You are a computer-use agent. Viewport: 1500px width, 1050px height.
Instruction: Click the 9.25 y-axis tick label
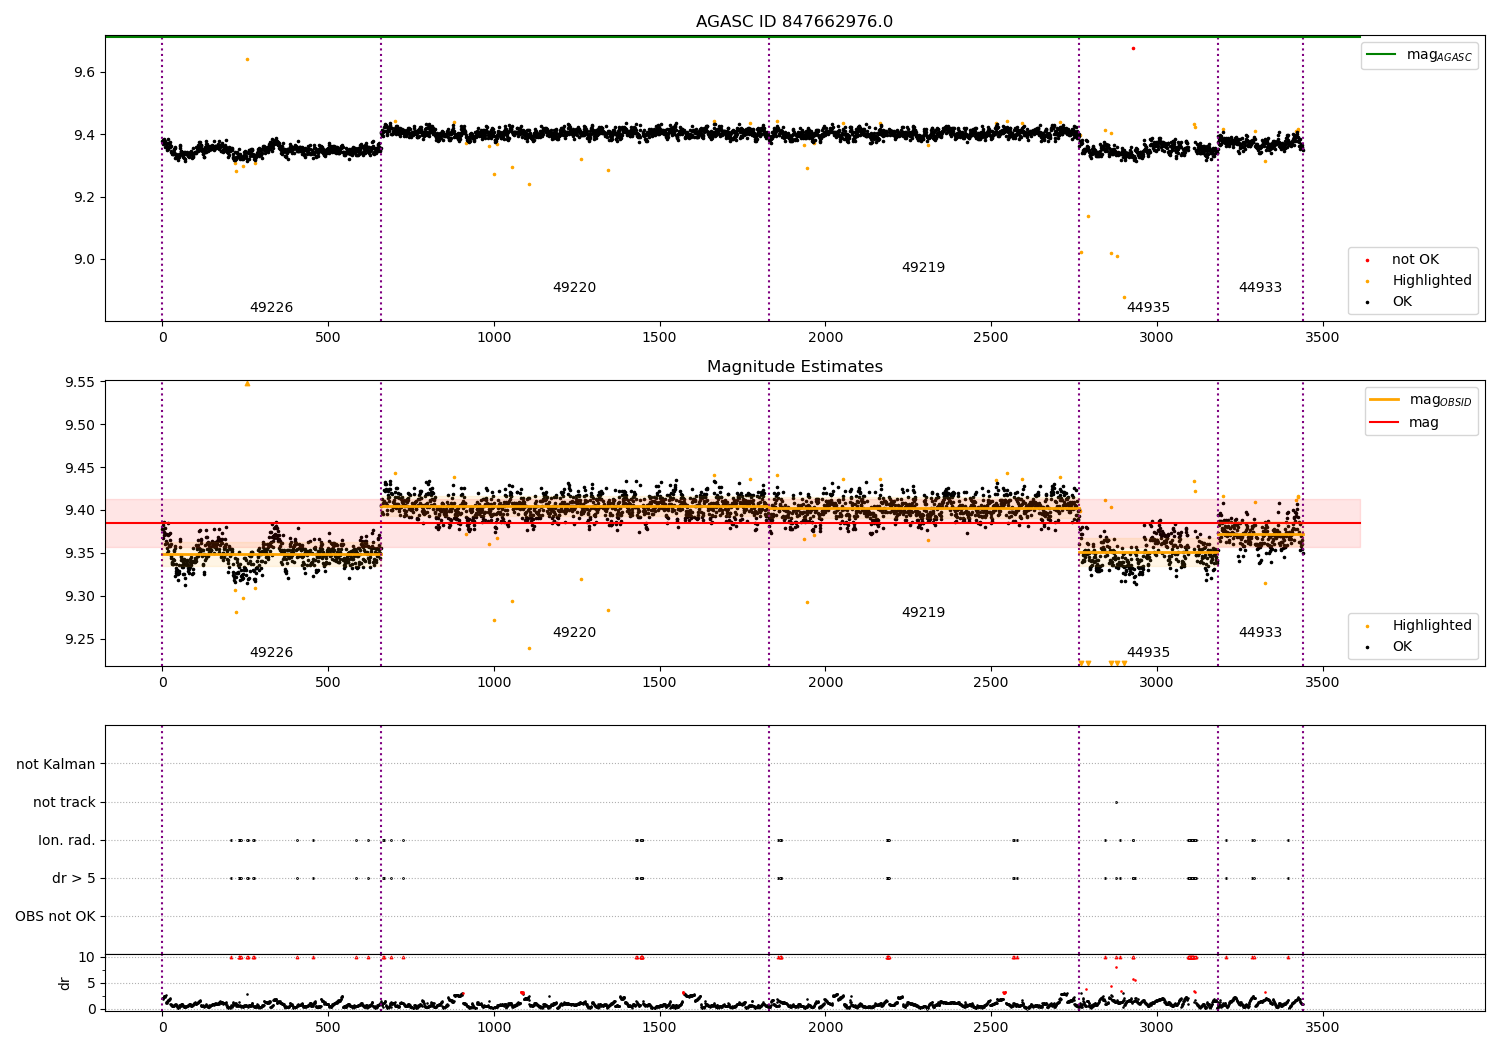coord(80,640)
